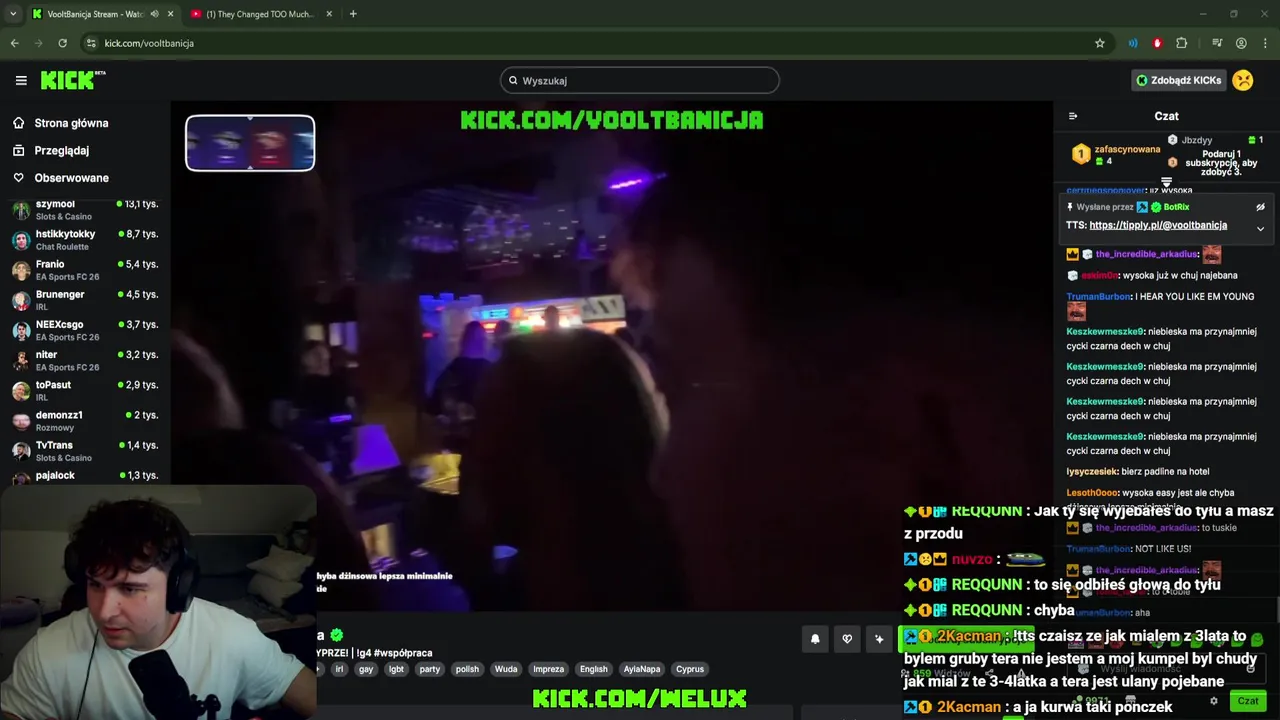The image size is (1280, 720).
Task: Click the KICK logo
Action: tap(72, 80)
